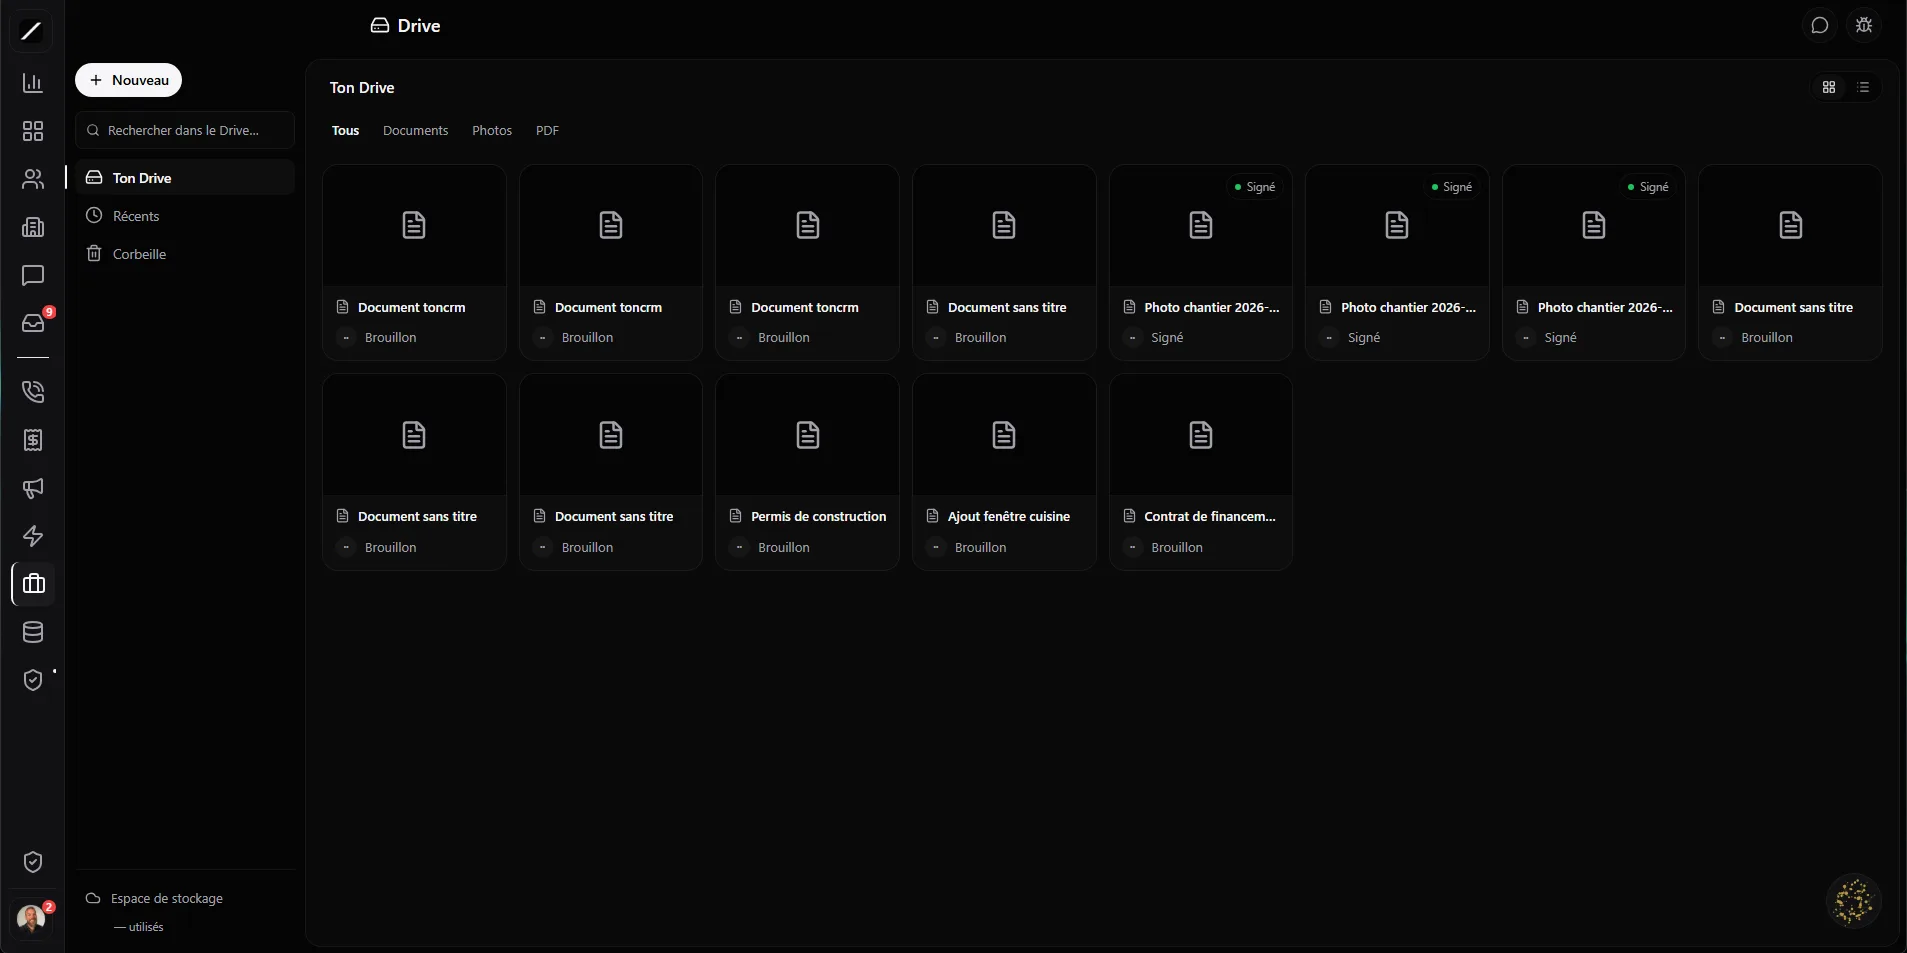
Task: Click Brouillon status under Ajout fenêtre cuisine
Action: coord(980,548)
